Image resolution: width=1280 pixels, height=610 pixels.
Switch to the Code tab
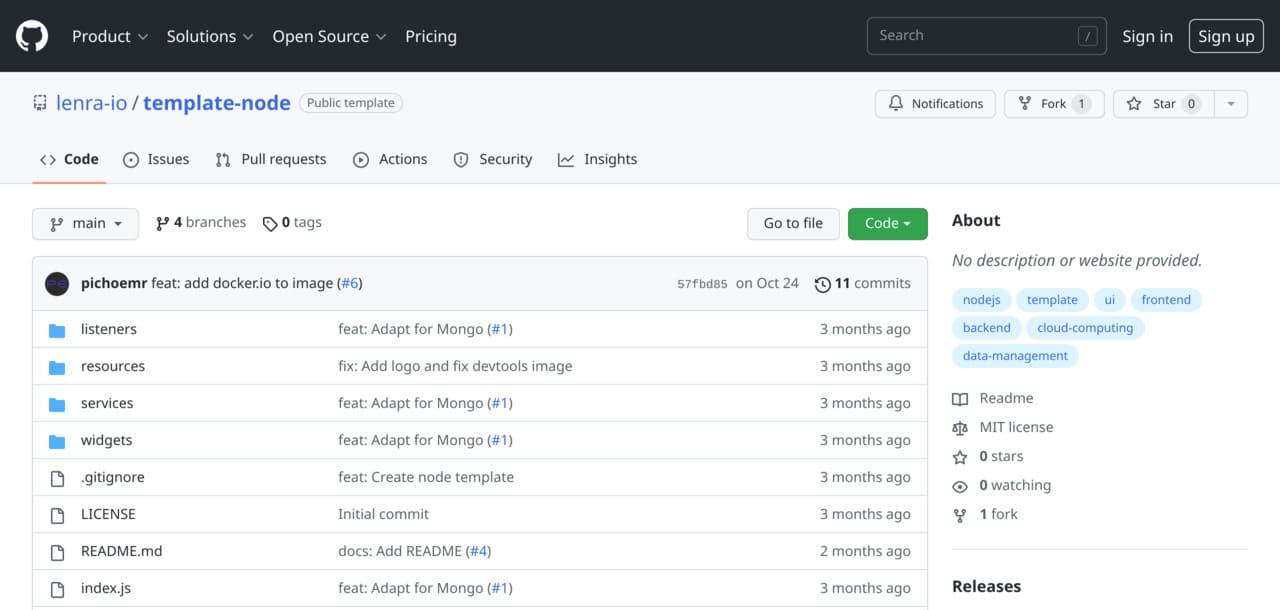tap(69, 159)
